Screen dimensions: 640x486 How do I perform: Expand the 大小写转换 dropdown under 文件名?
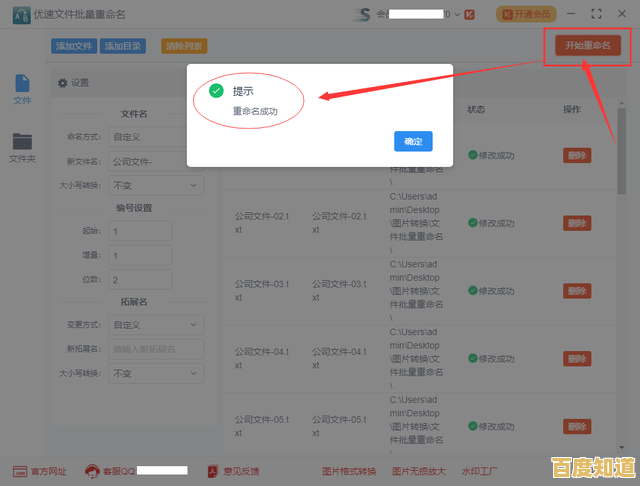pyautogui.click(x=156, y=185)
